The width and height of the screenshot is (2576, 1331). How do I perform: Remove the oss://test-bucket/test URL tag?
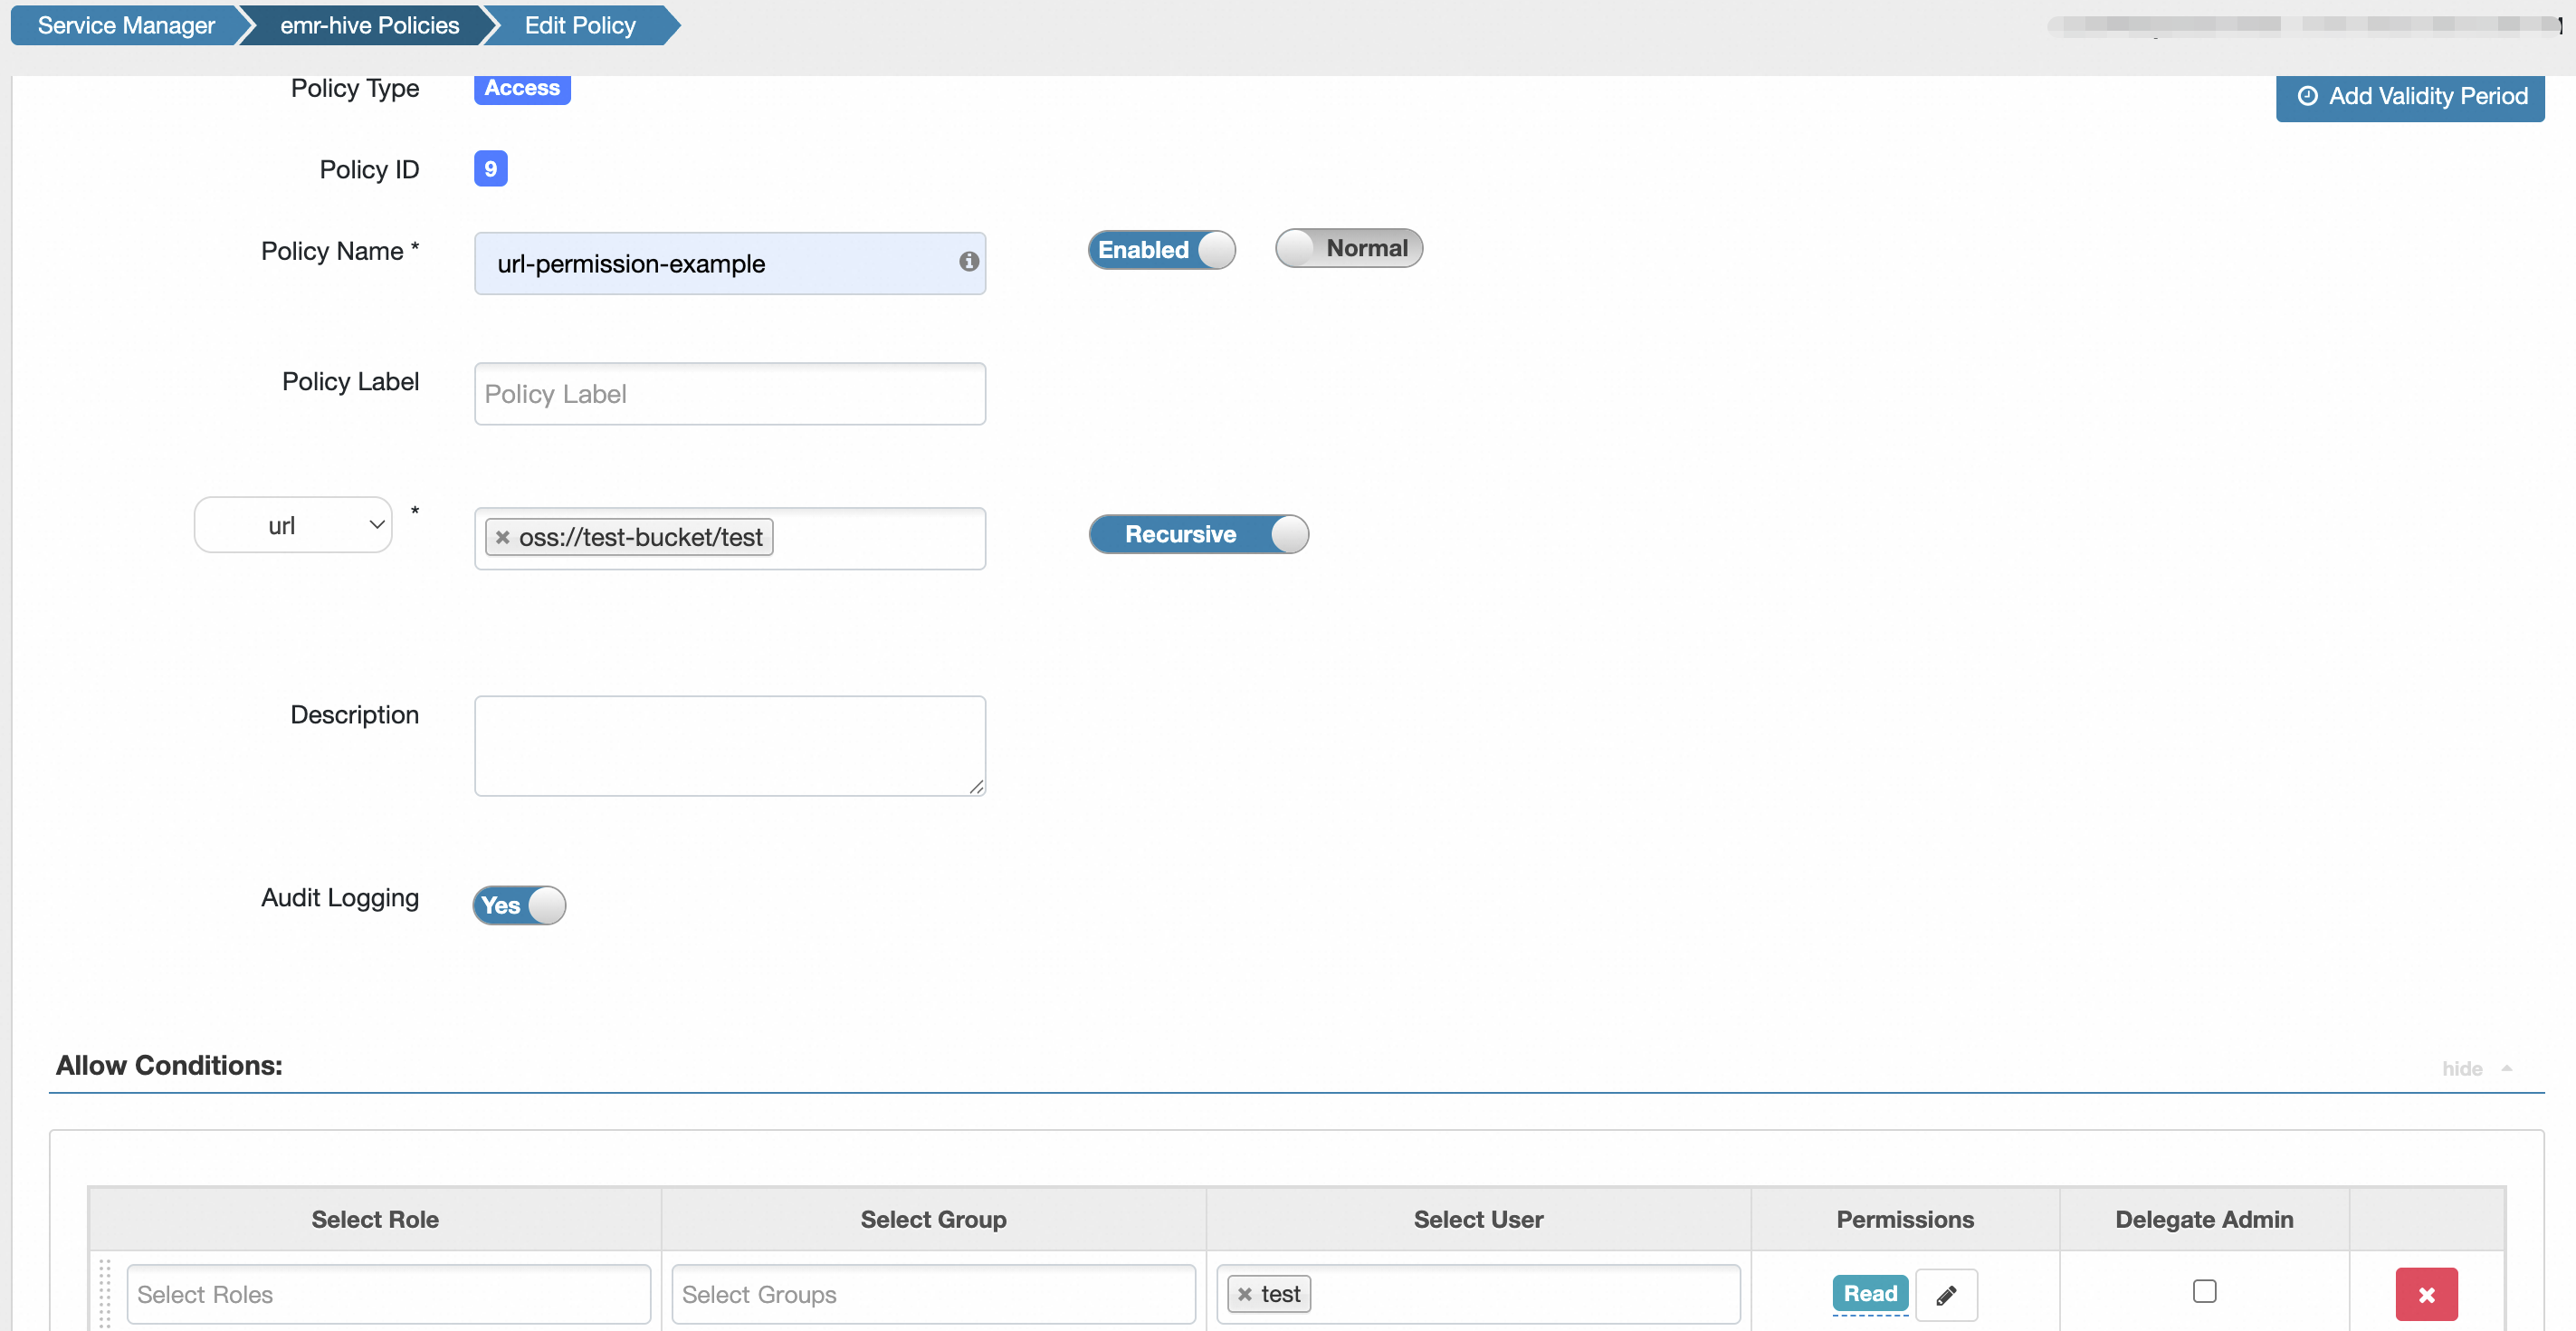(503, 537)
